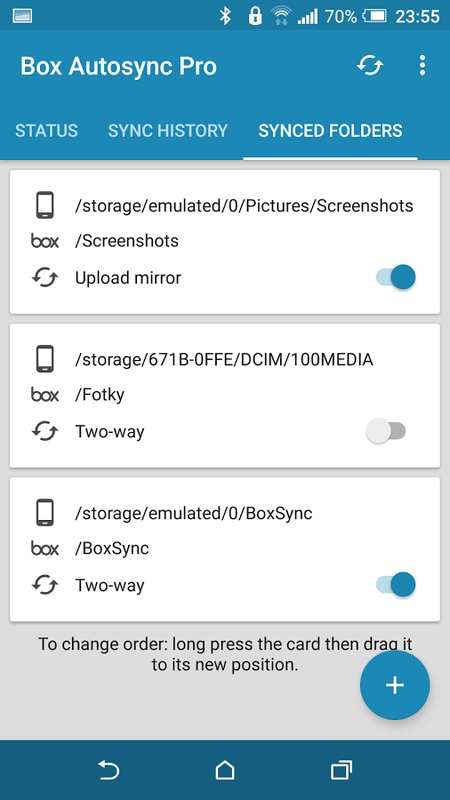Tap the sync arrows icon beside Upload mirror

coord(45,278)
